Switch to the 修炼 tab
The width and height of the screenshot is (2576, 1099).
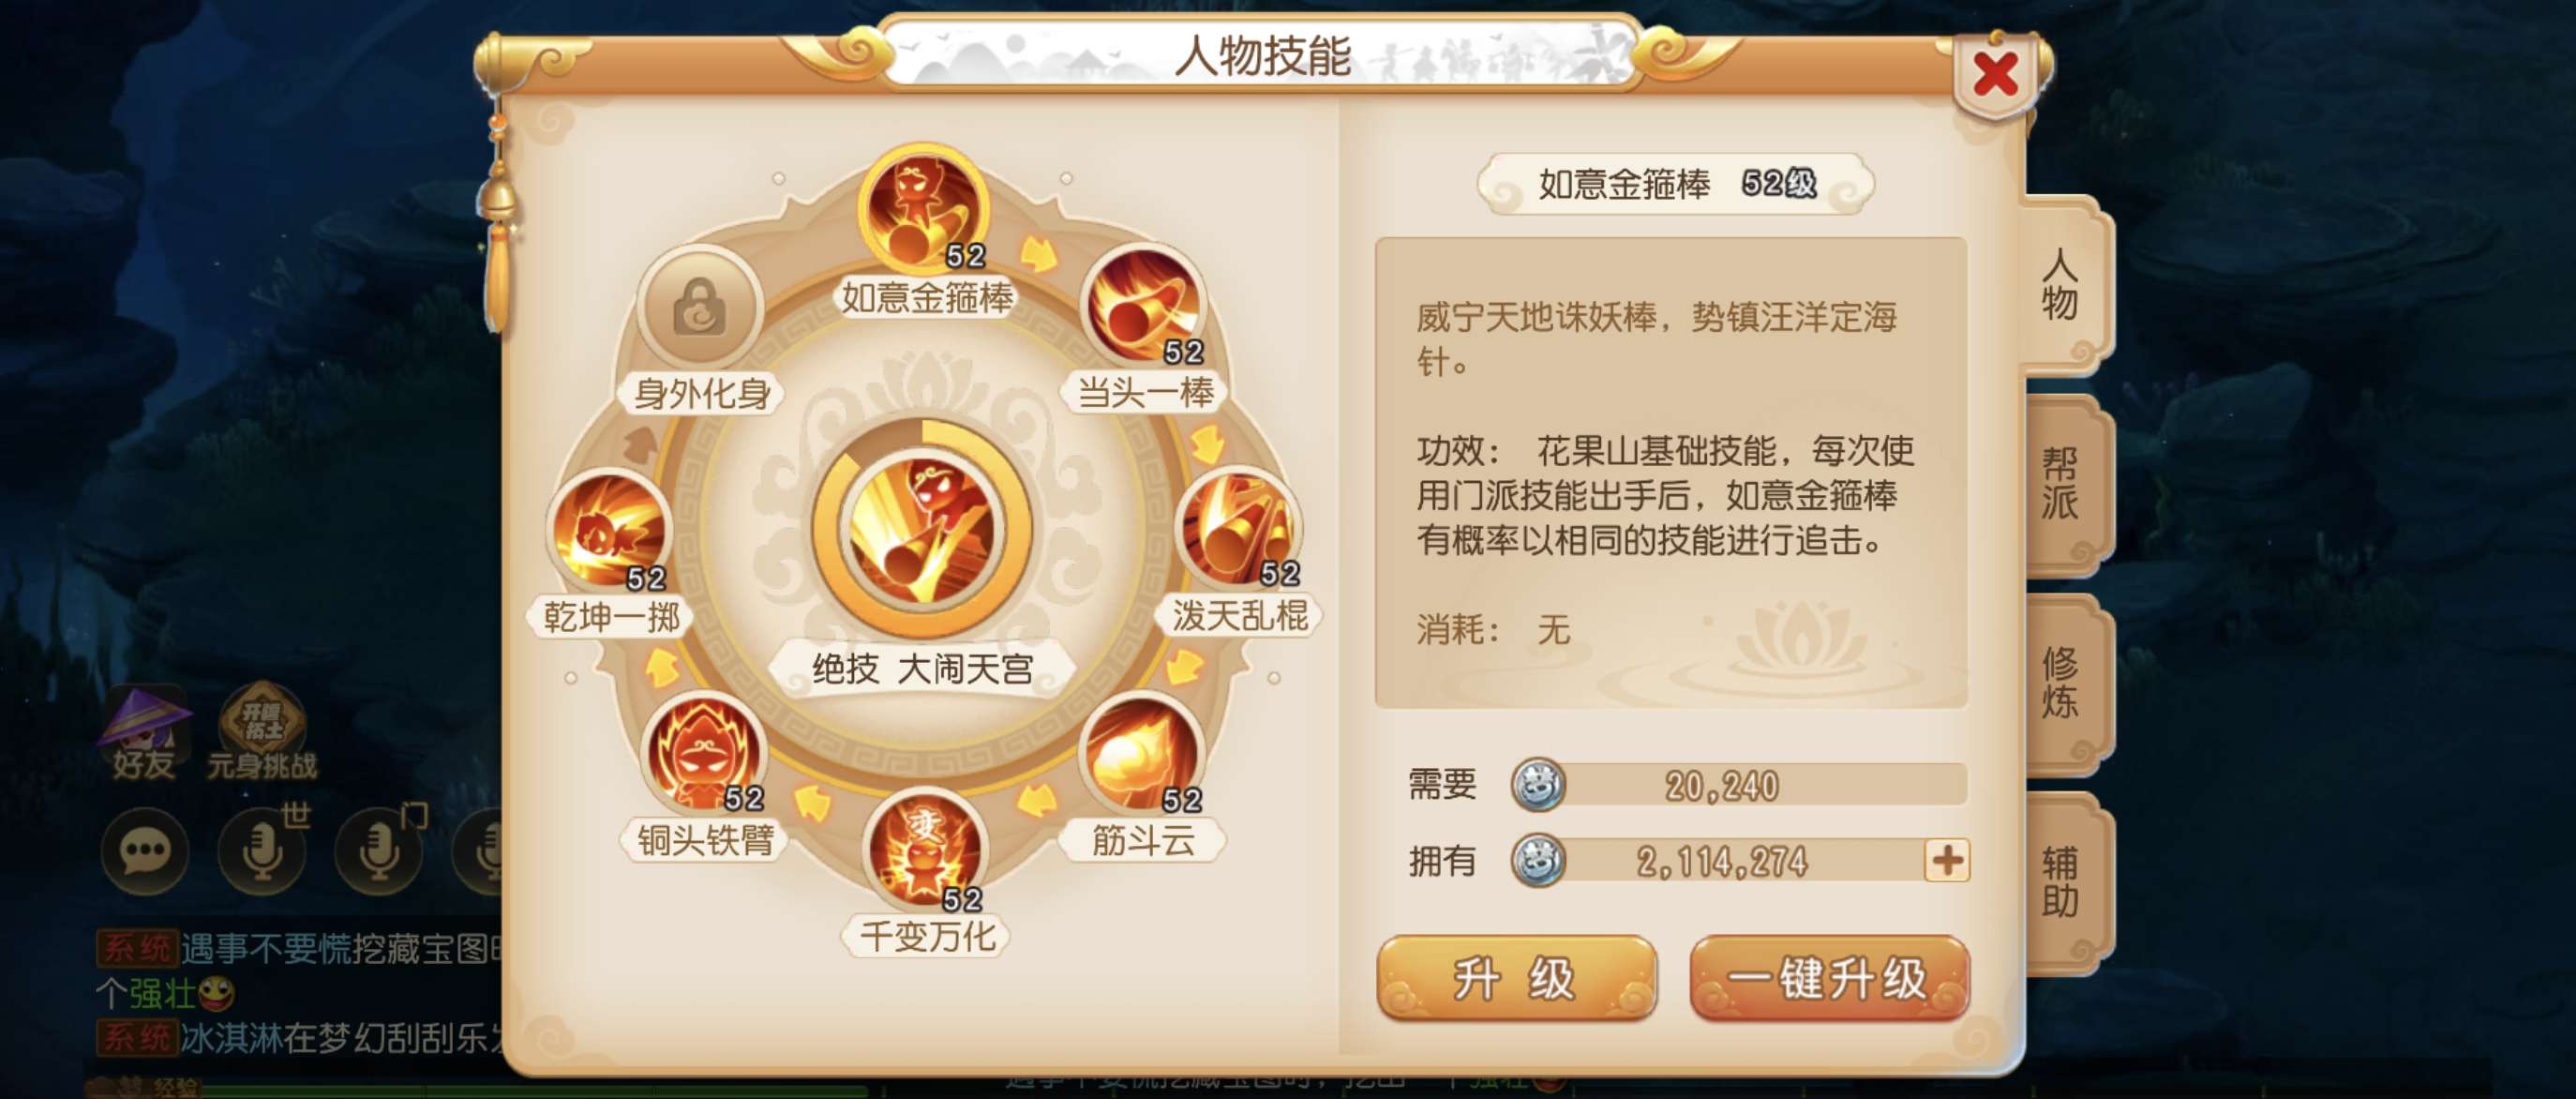tap(2062, 684)
